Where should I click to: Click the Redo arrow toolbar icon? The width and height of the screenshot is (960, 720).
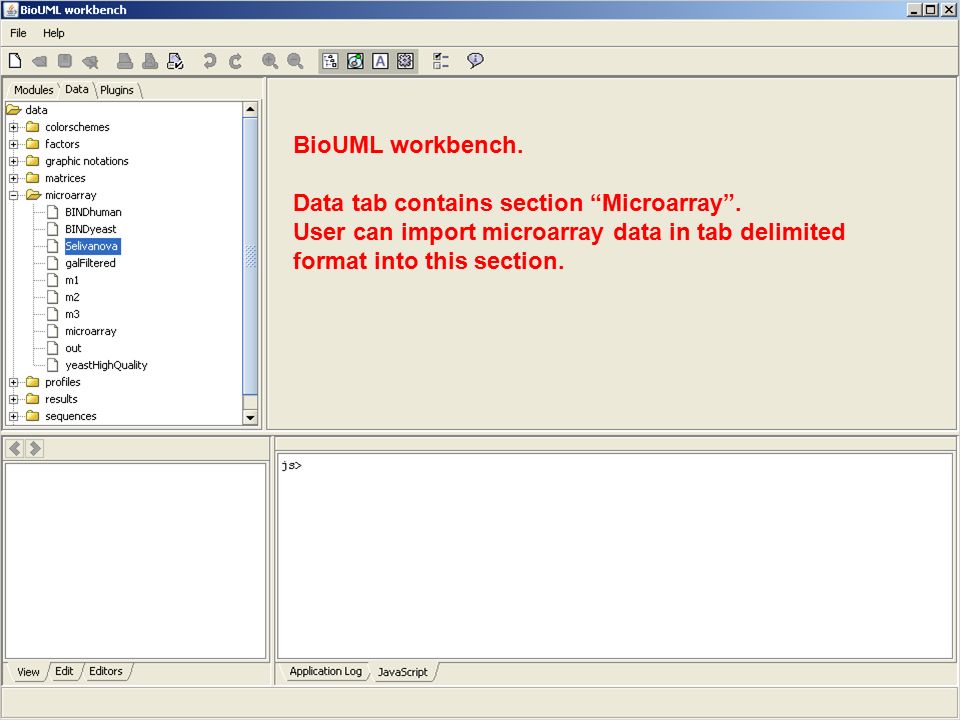point(235,61)
